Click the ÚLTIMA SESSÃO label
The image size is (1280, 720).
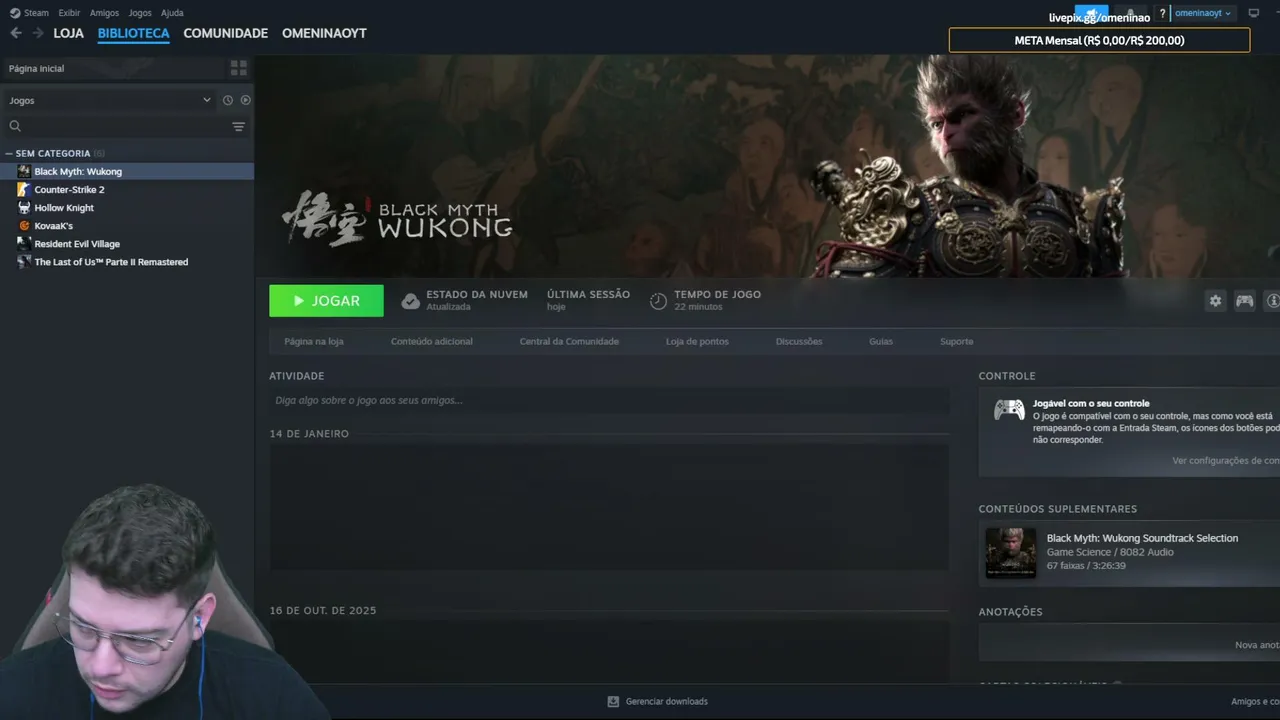tap(588, 294)
